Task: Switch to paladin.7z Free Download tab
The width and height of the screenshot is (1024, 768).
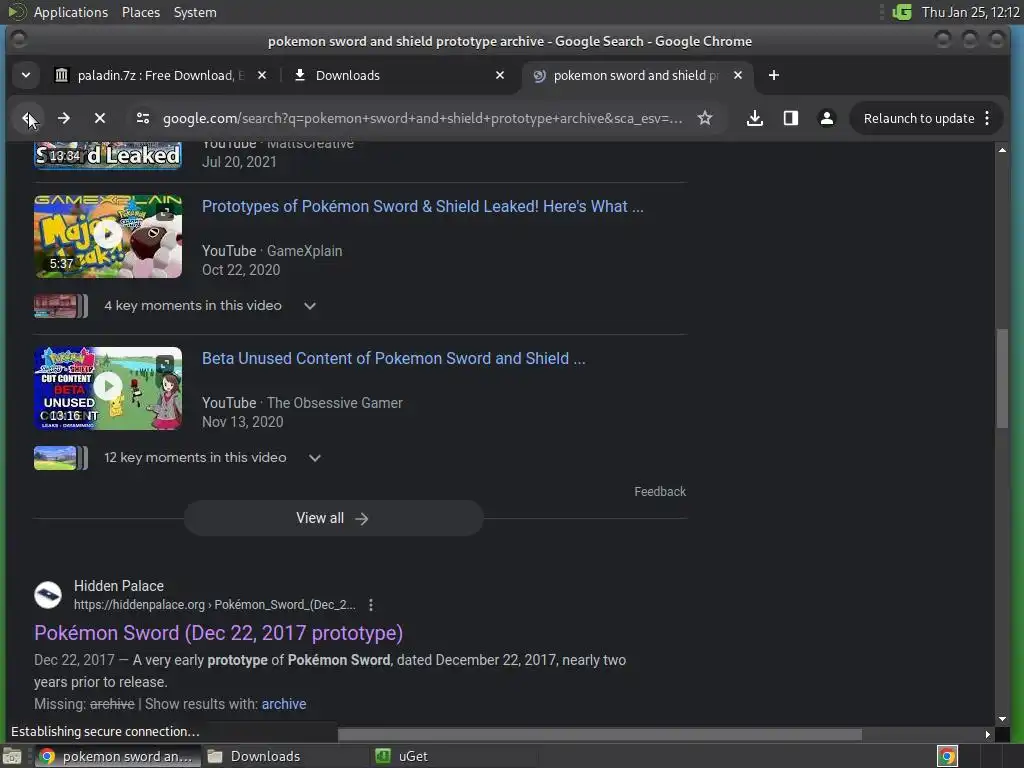Action: (160, 75)
